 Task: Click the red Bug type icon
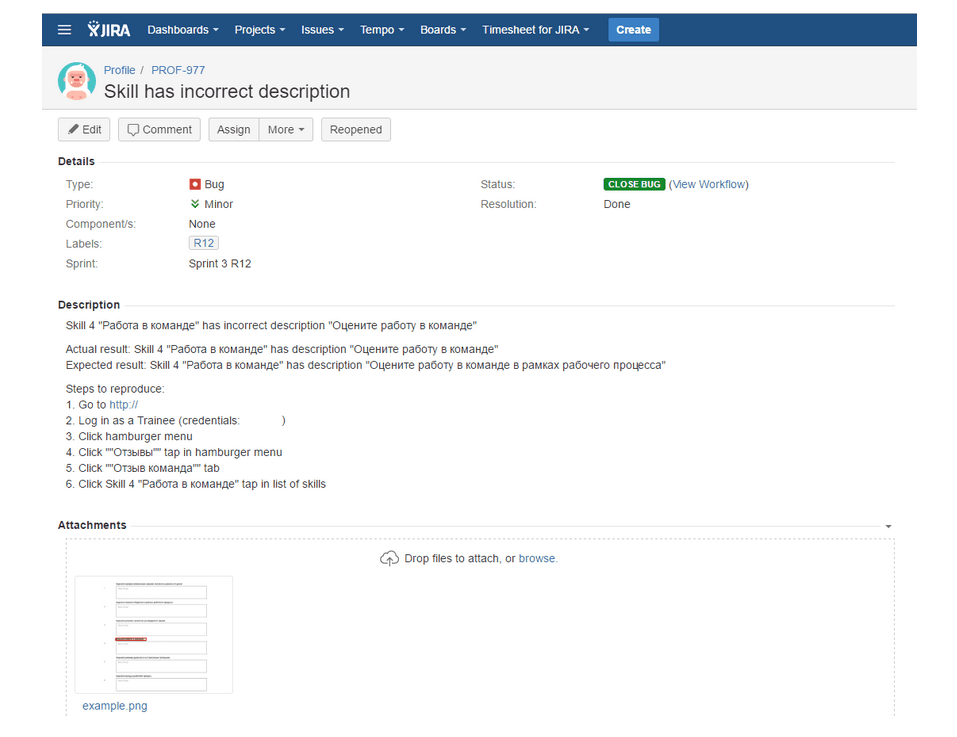coord(195,185)
